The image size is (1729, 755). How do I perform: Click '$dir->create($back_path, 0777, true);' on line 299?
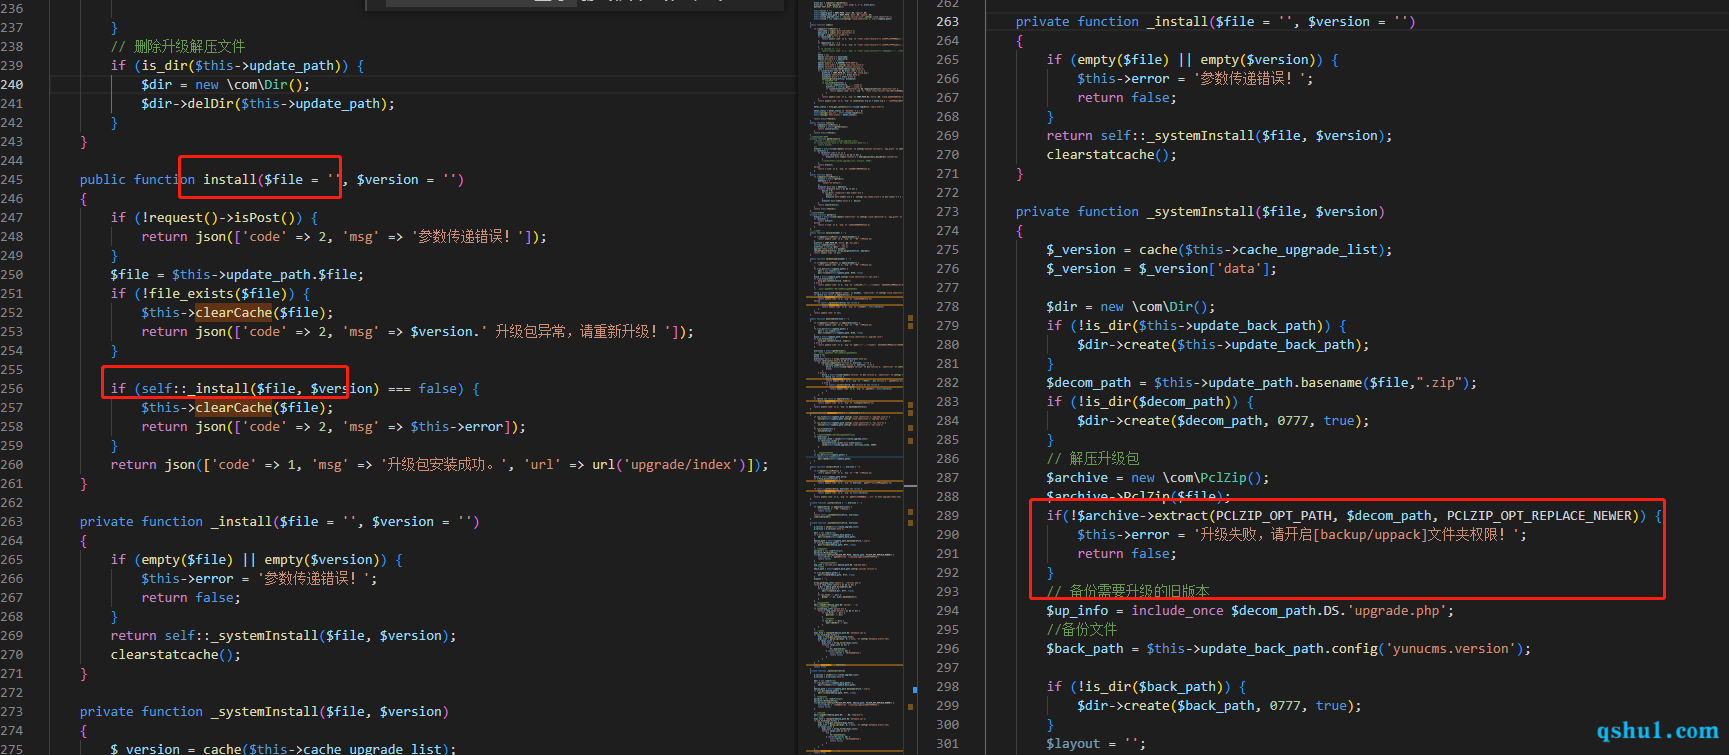click(1219, 705)
